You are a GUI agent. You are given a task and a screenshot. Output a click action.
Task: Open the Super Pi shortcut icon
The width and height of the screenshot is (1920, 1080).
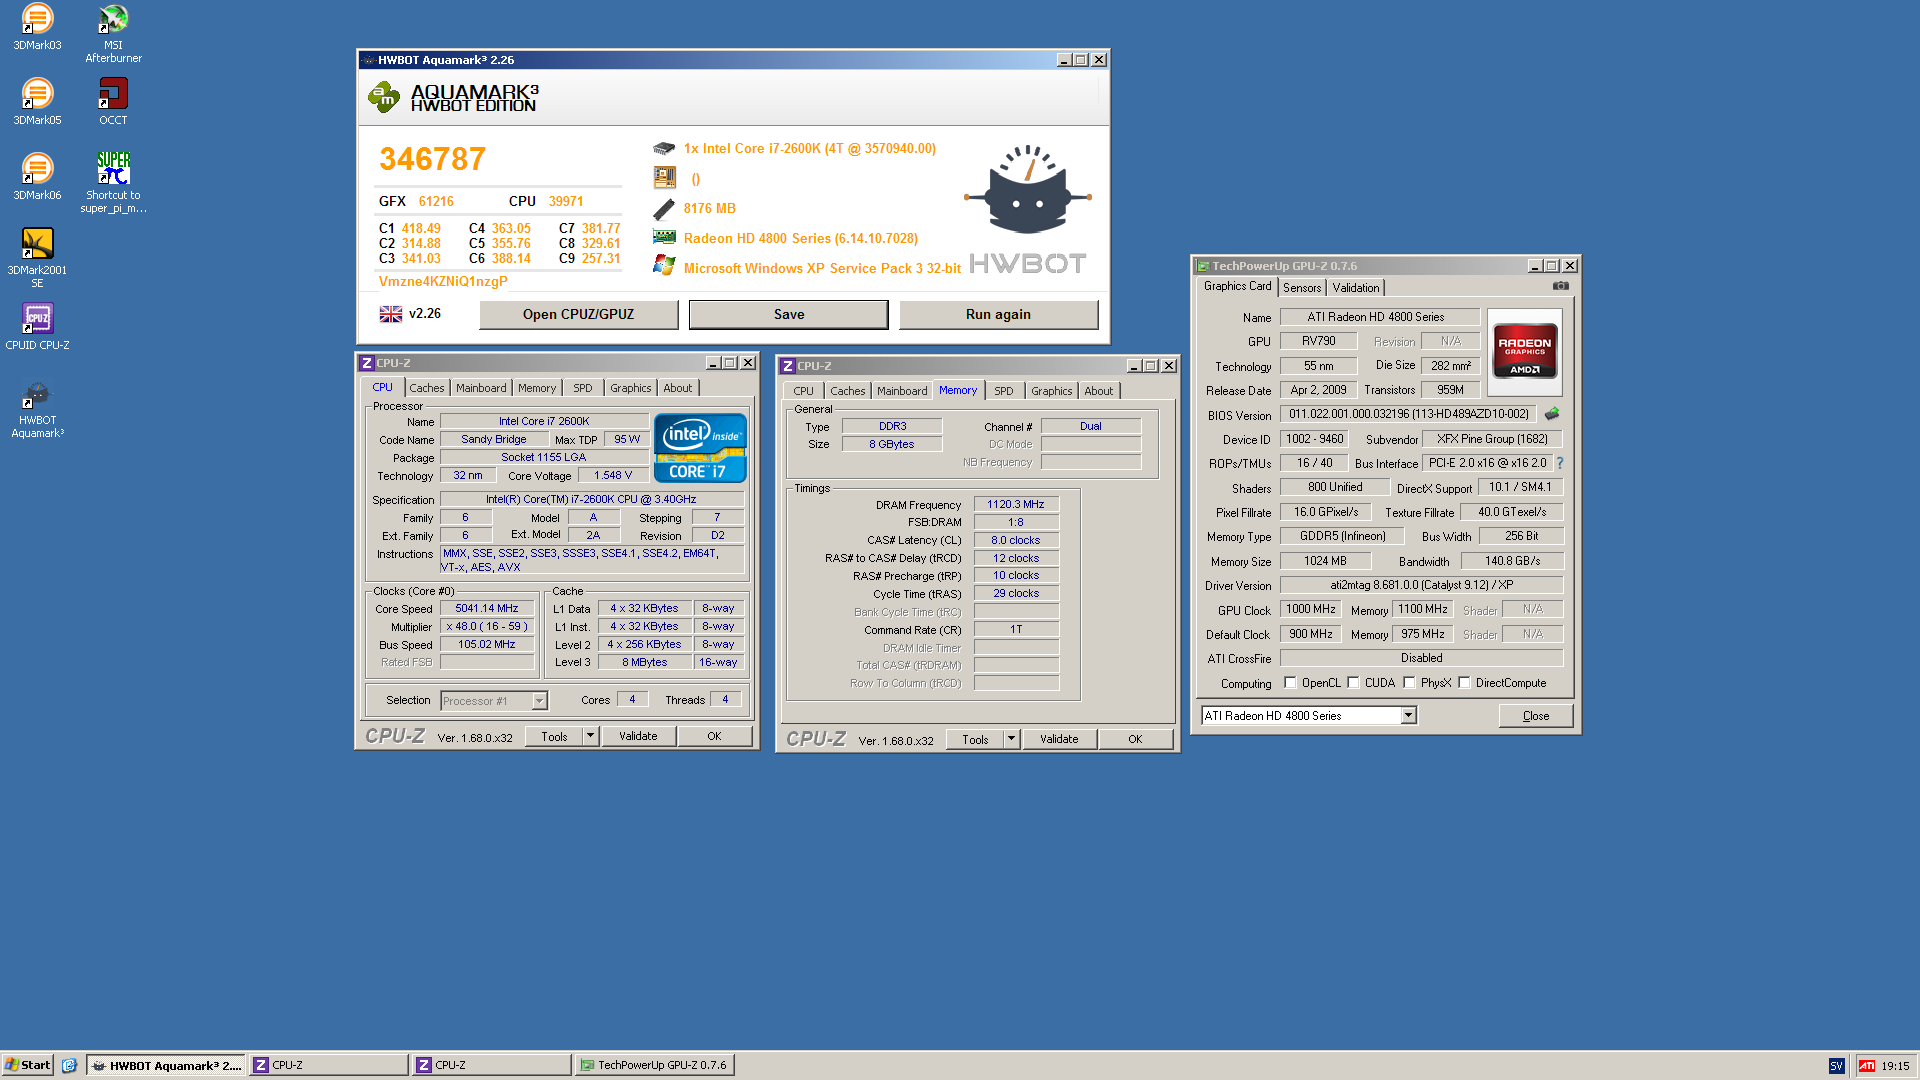113,183
